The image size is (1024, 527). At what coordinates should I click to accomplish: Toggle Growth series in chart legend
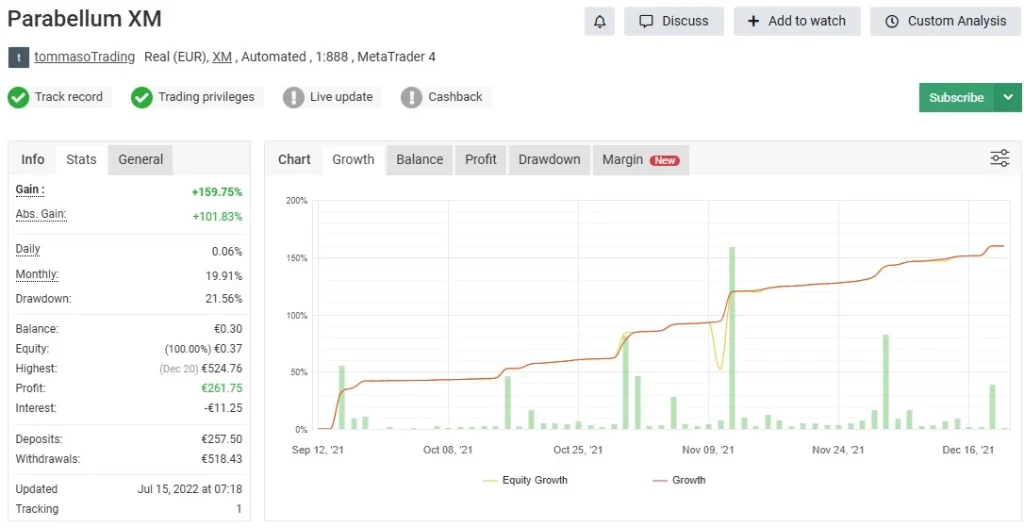[678, 480]
